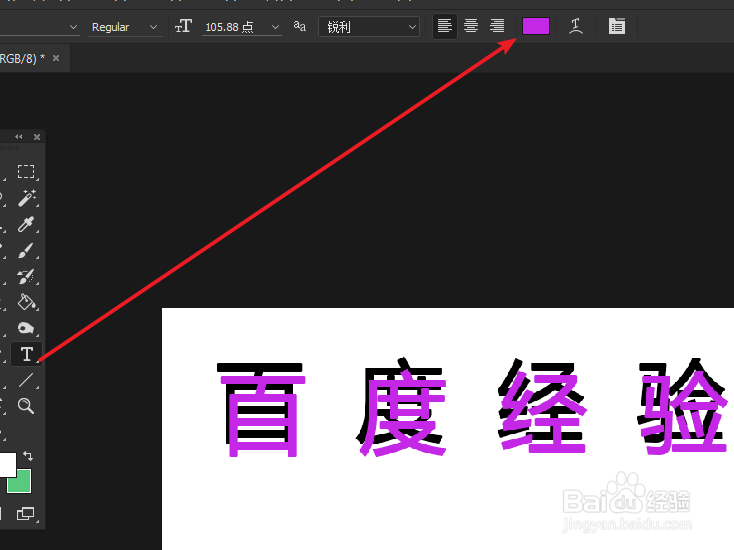Screen dimensions: 734x550
Task: Select the Rectangular Marquee tool
Action: click(x=26, y=172)
